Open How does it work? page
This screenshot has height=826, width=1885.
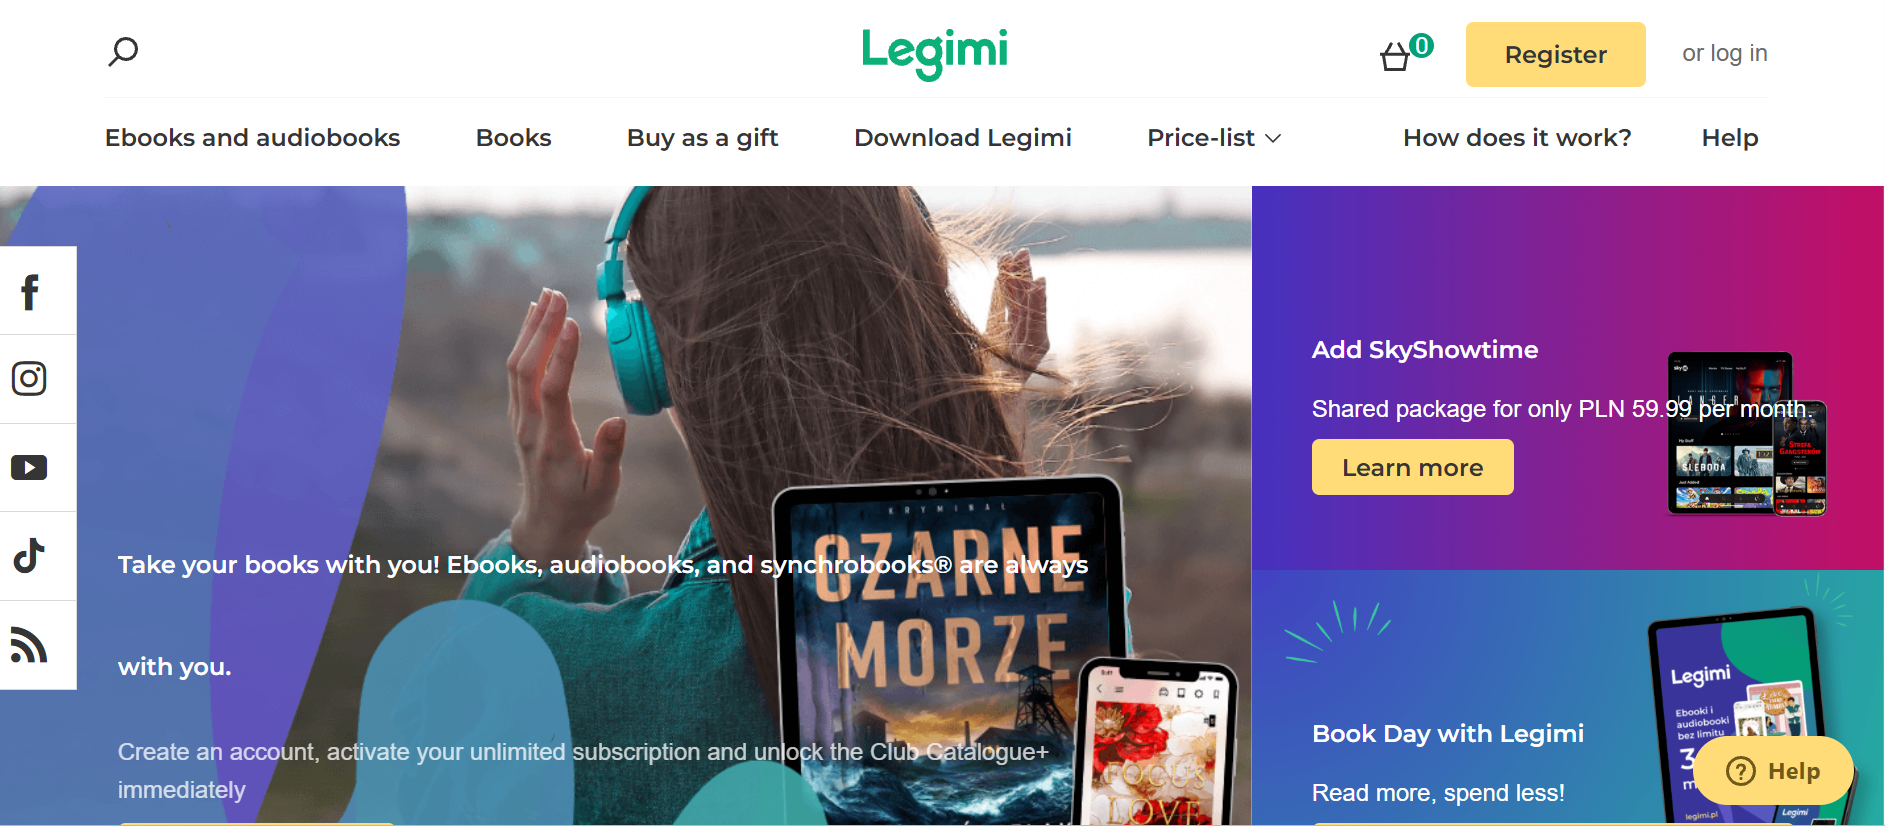point(1517,138)
